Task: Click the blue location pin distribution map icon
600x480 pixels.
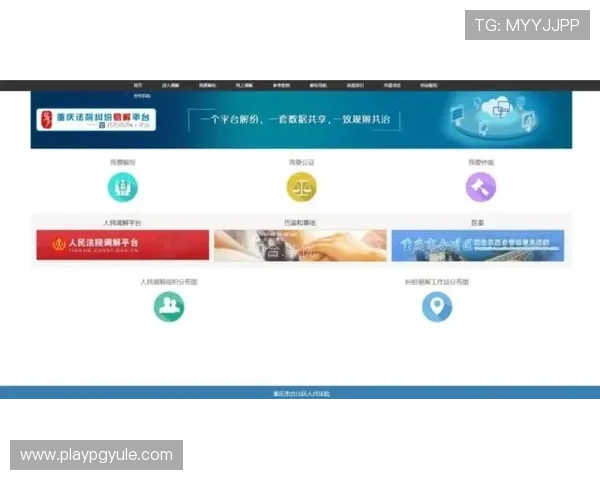Action: [437, 307]
